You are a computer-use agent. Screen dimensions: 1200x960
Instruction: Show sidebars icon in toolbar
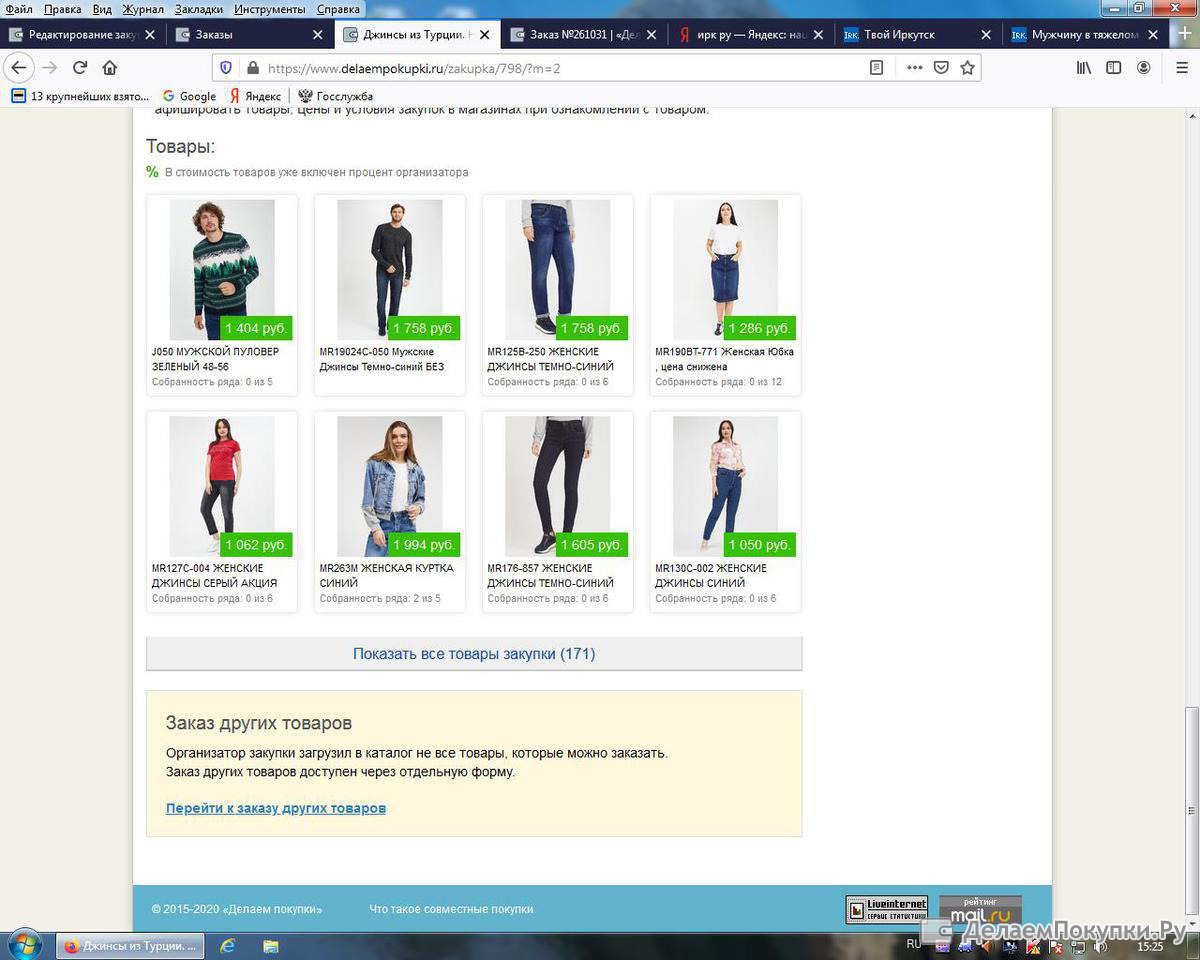coord(1113,68)
